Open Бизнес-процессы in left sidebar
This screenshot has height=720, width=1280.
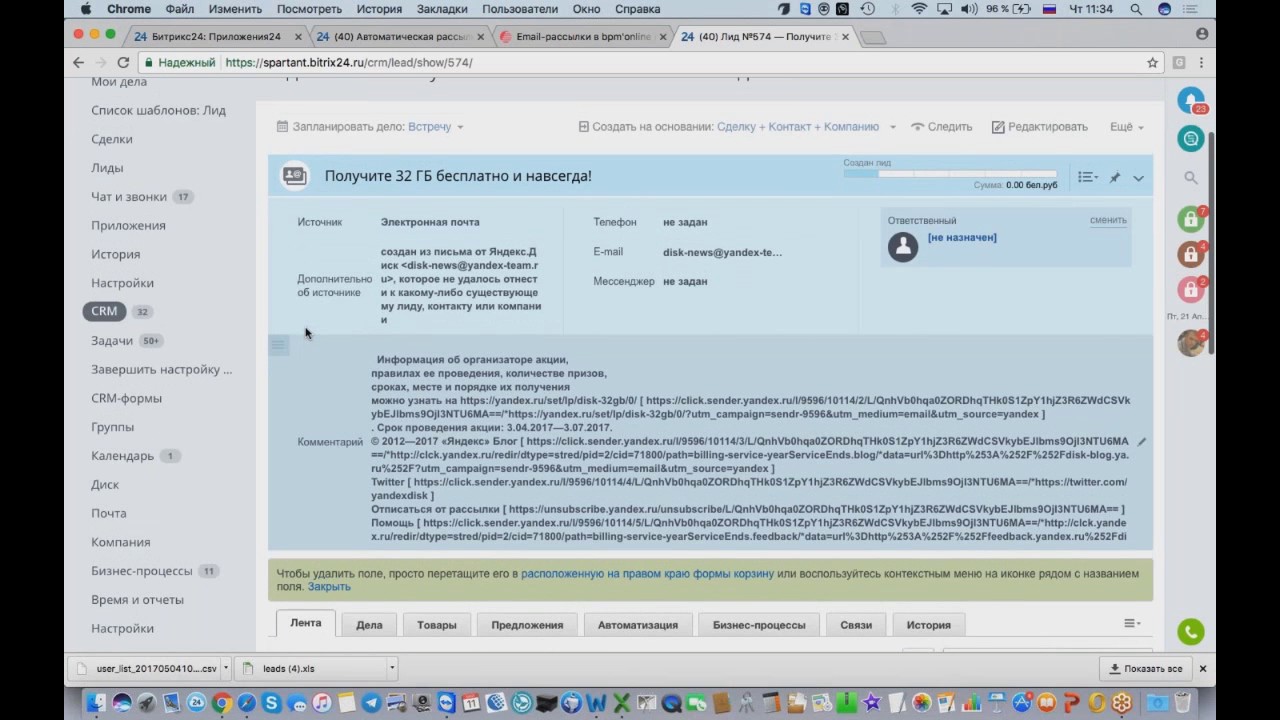coord(141,571)
